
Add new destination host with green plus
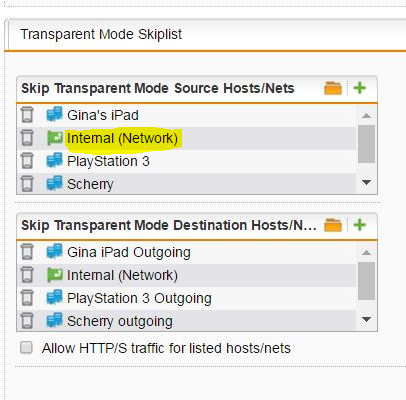click(360, 225)
